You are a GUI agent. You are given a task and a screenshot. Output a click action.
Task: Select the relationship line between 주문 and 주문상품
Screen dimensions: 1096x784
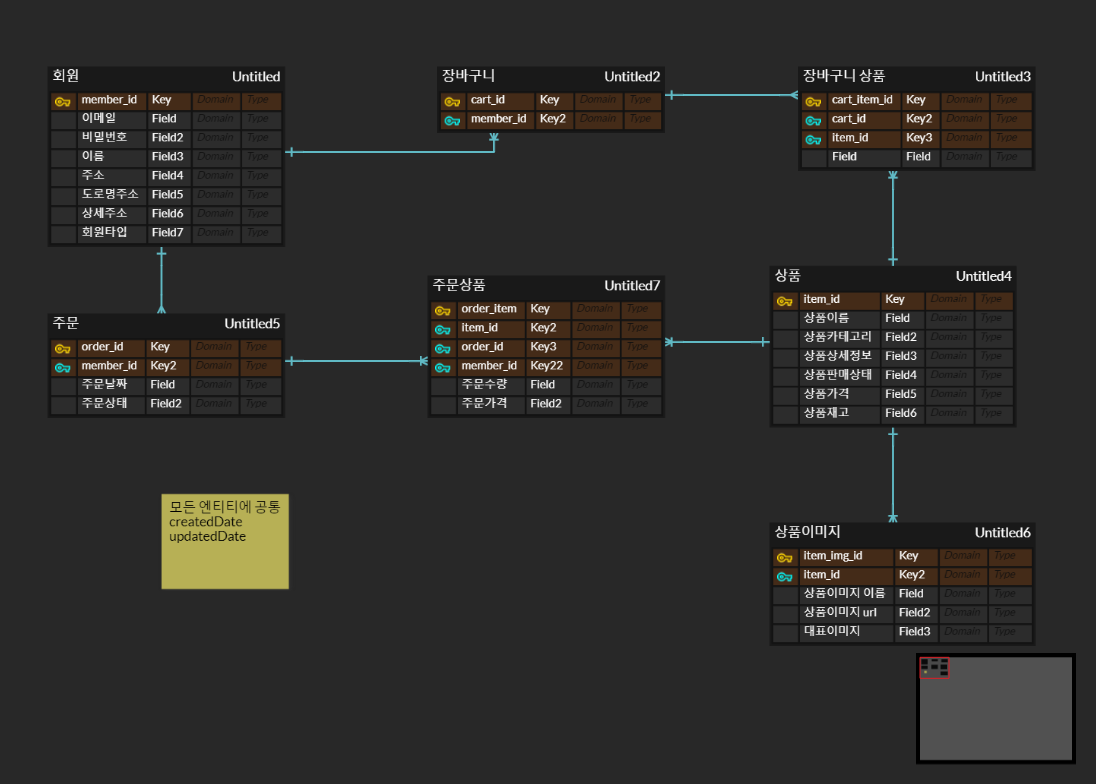pos(356,361)
